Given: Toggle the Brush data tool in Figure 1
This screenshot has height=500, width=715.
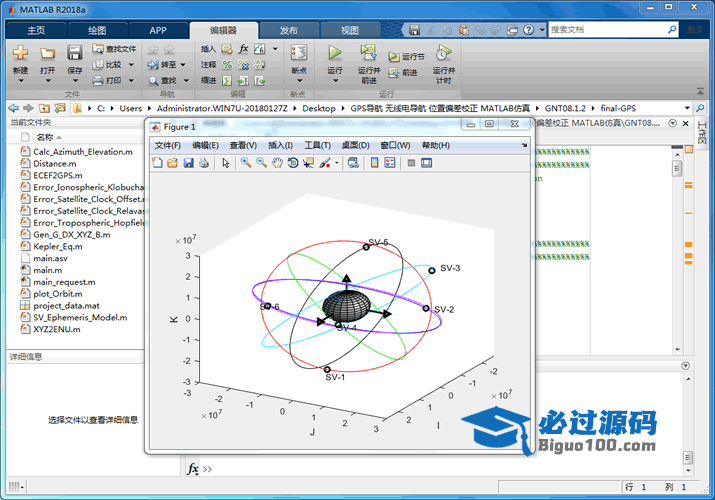Looking at the screenshot, I should coord(325,163).
